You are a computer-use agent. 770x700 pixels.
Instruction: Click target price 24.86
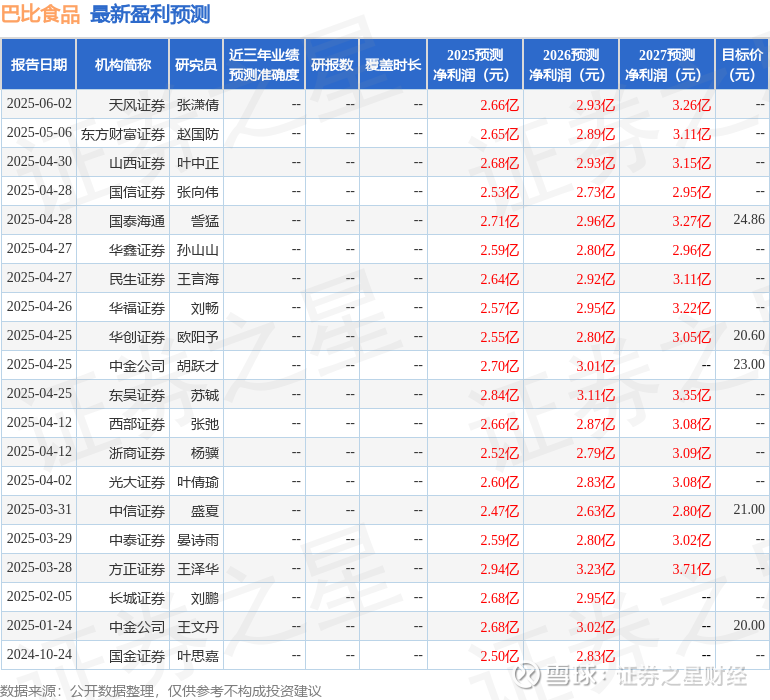point(749,219)
